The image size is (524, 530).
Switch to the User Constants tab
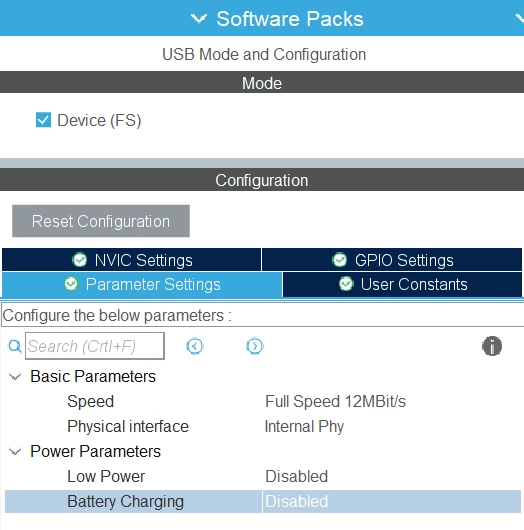tap(402, 285)
